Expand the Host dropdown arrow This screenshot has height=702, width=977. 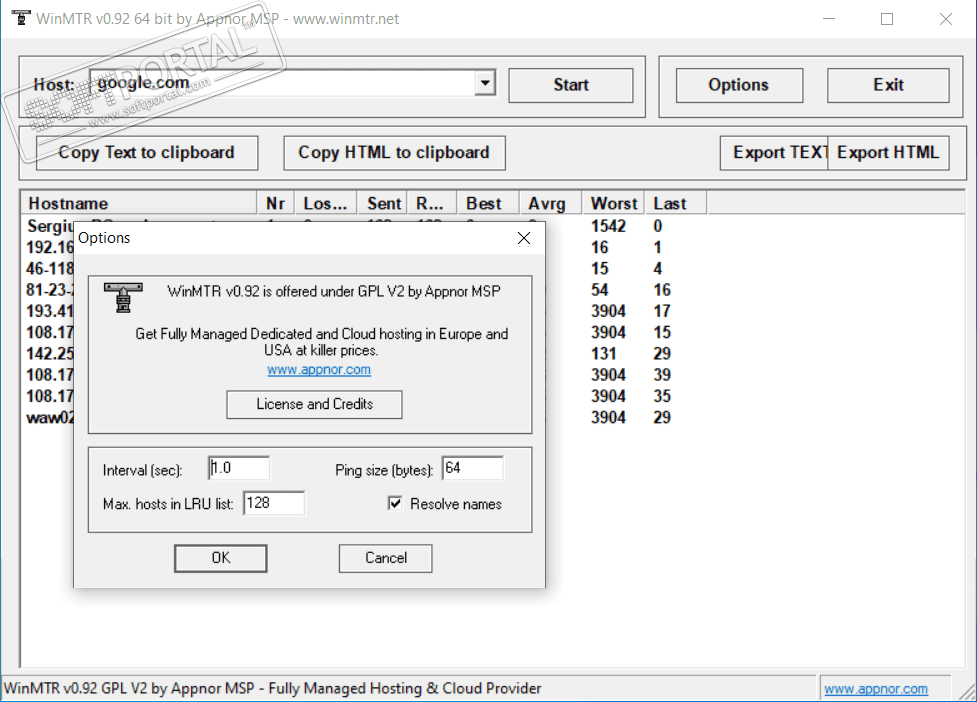pos(485,83)
